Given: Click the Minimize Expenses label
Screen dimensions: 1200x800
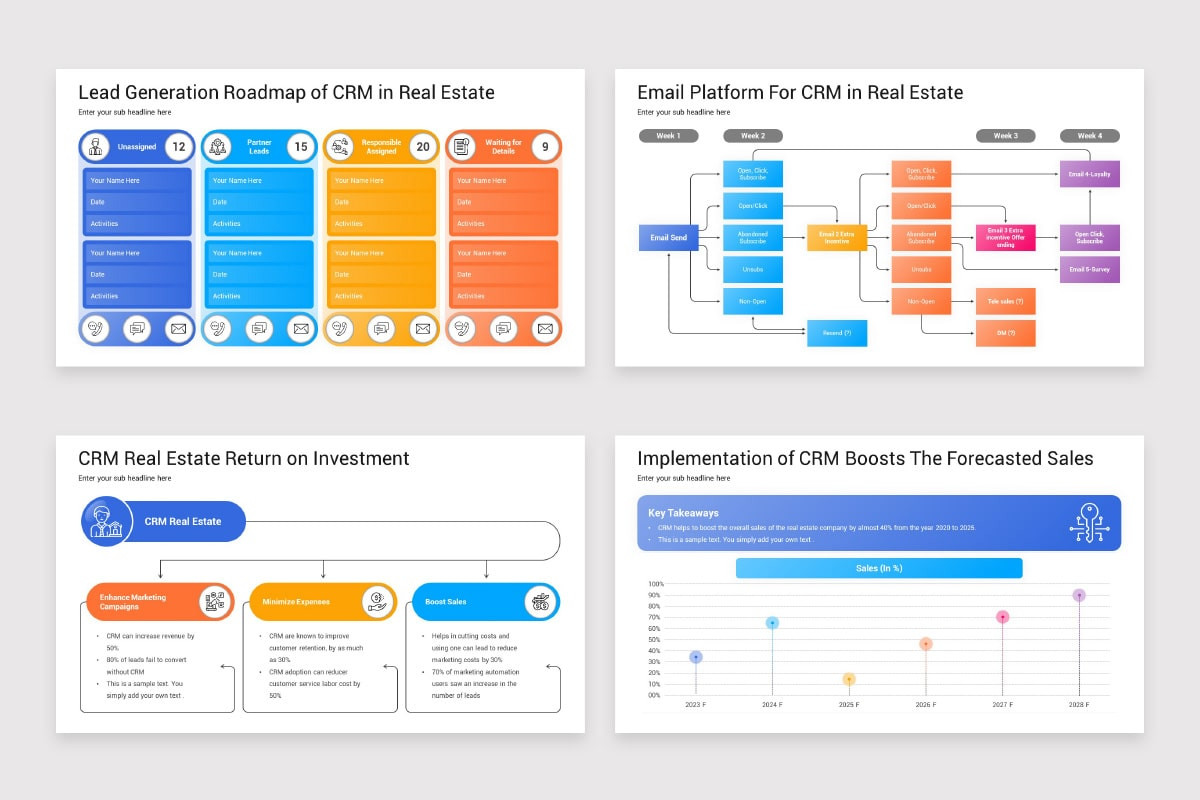Looking at the screenshot, I should [x=295, y=602].
